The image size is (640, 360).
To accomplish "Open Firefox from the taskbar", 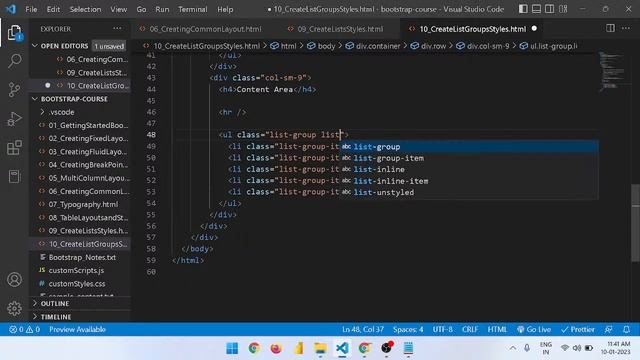I will click(x=276, y=348).
